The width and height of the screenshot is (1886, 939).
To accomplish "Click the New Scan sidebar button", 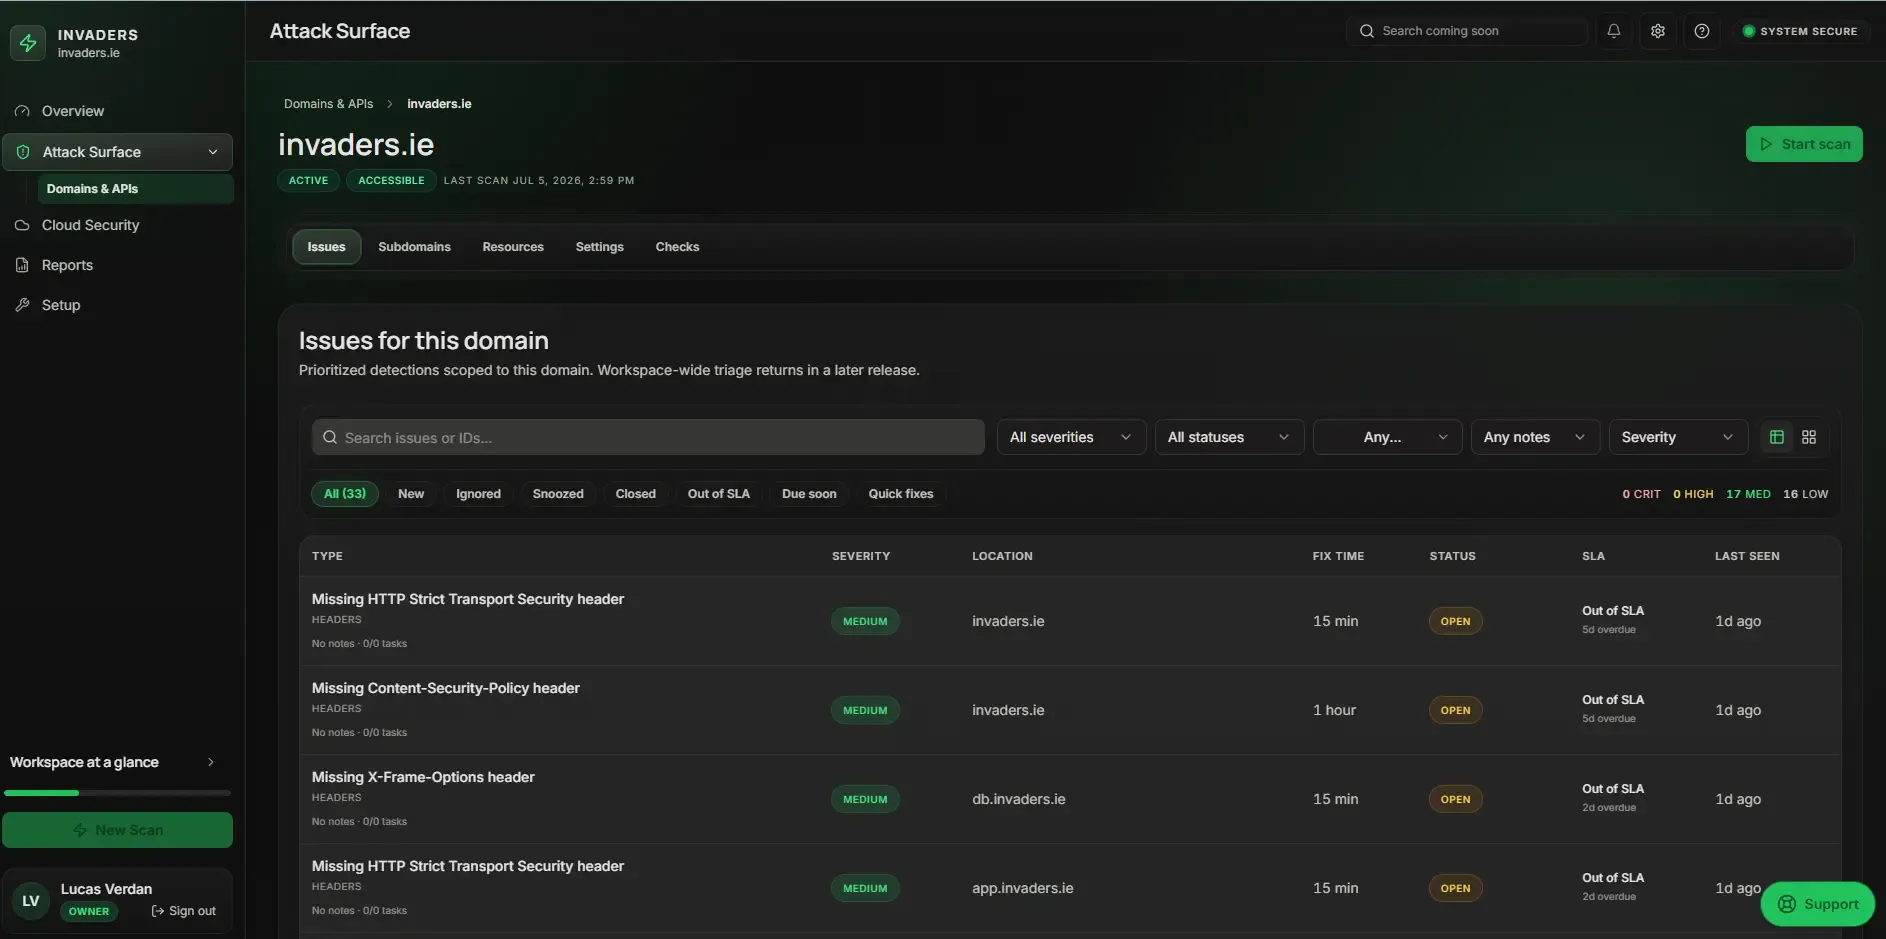I will coord(117,830).
